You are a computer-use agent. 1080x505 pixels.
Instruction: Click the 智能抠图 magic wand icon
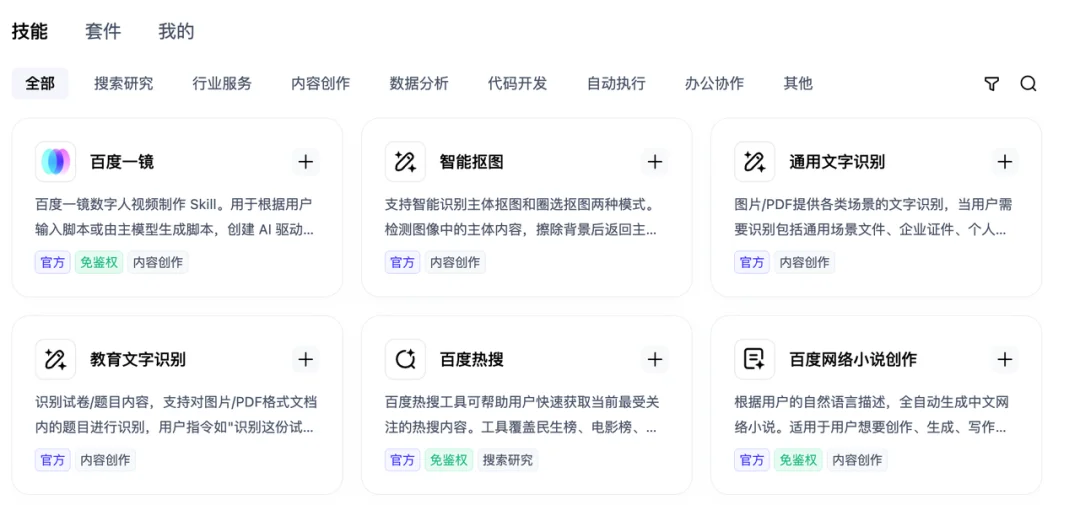405,162
